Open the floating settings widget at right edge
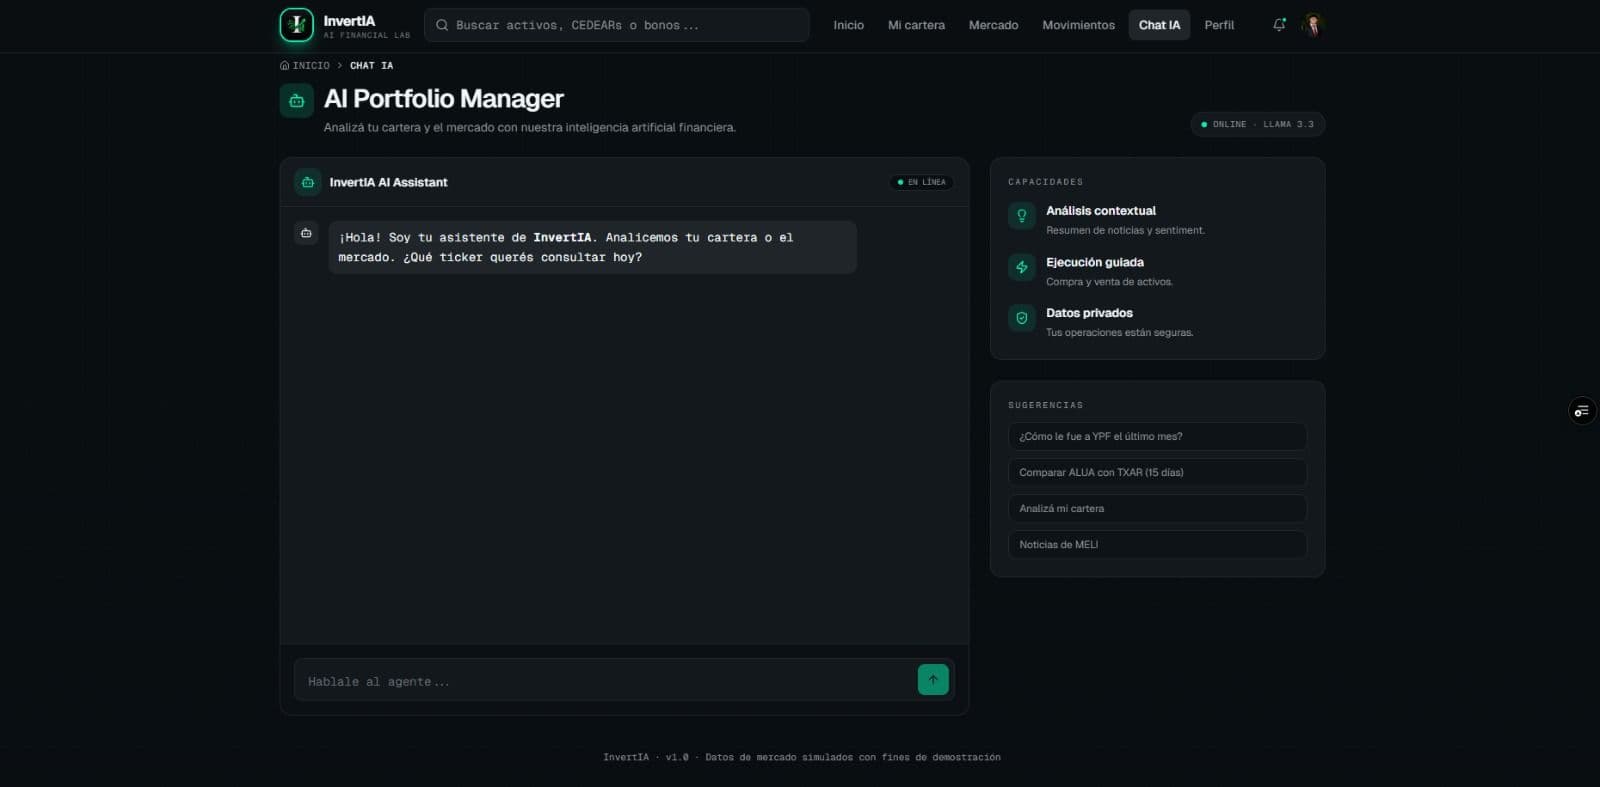Viewport: 1600px width, 787px height. point(1582,411)
